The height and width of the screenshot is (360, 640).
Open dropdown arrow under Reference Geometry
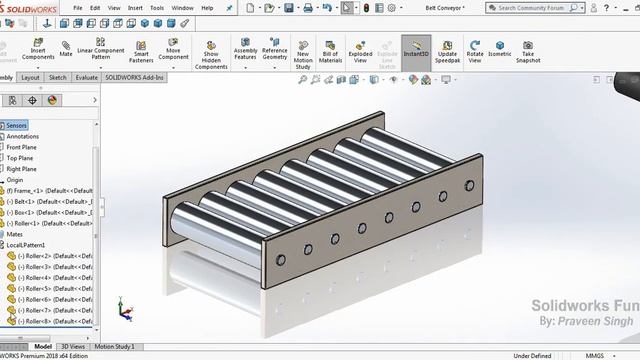click(275, 67)
